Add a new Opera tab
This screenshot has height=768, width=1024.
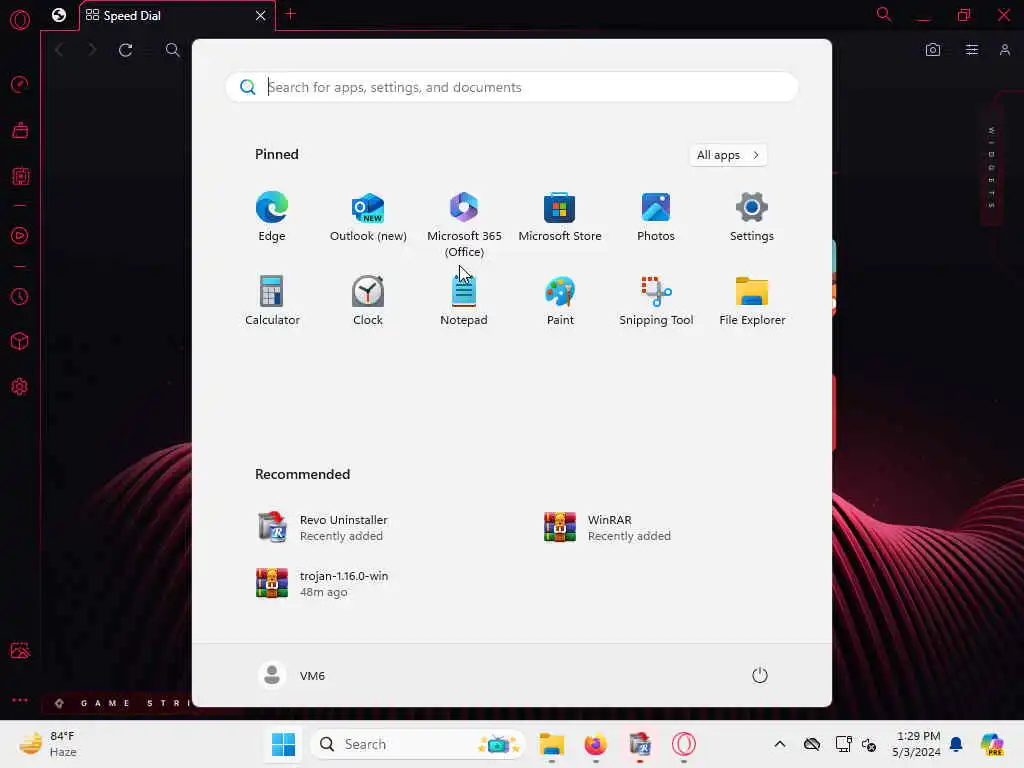[291, 14]
